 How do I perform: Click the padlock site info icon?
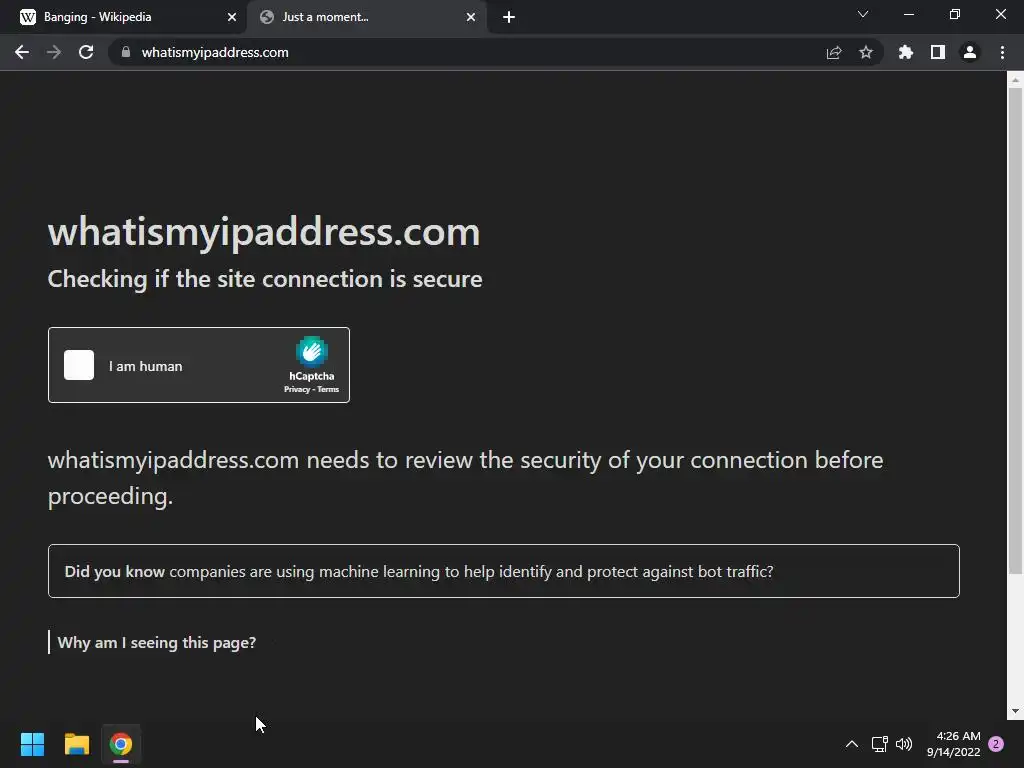click(126, 52)
